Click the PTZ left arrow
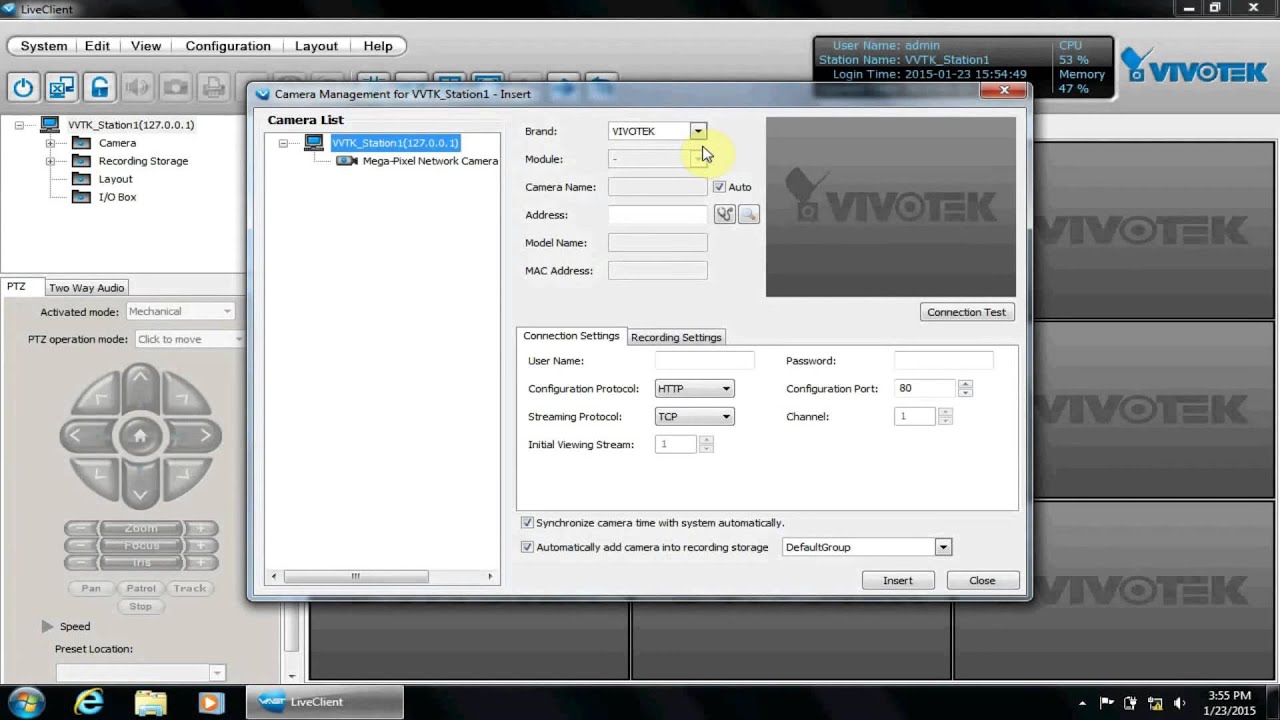 76,435
